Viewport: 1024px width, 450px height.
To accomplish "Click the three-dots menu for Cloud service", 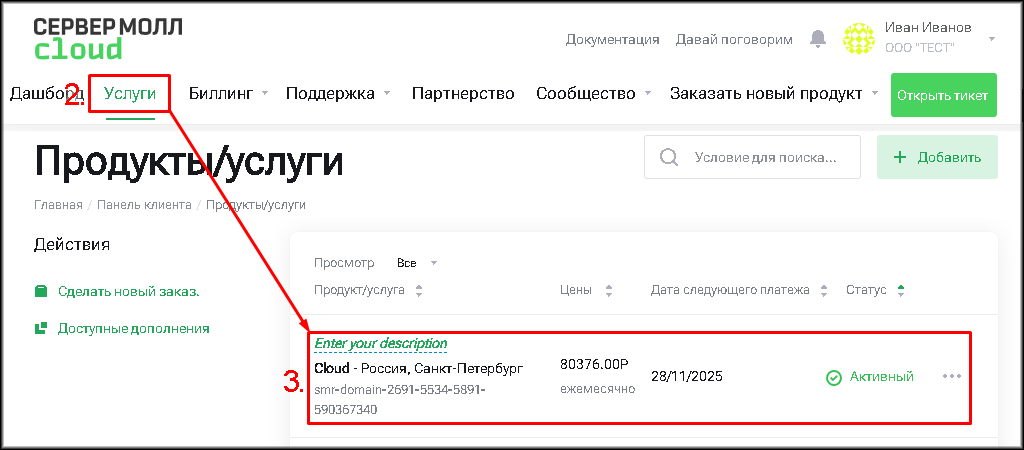I will point(951,376).
